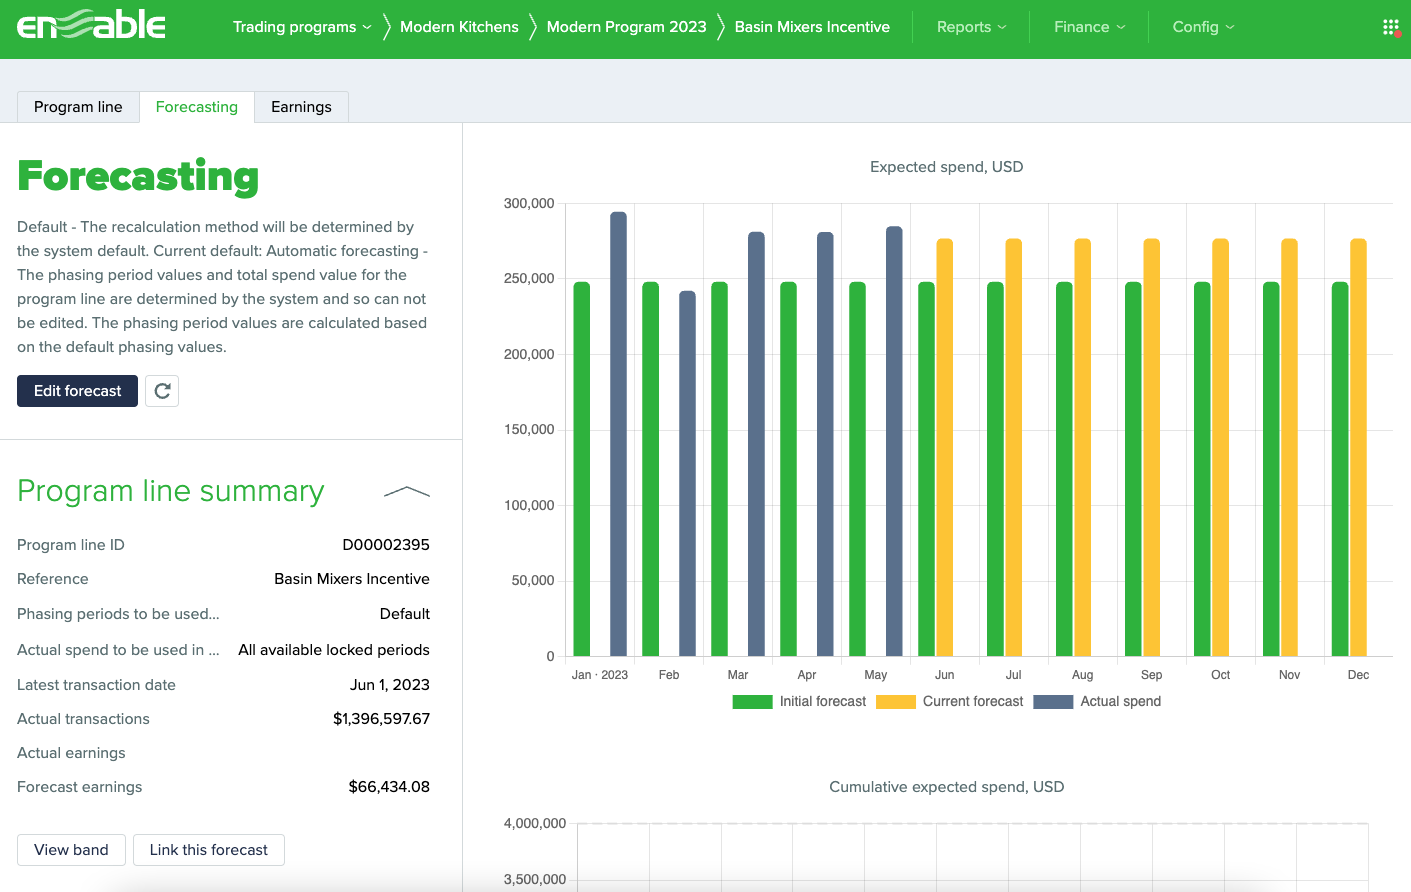This screenshot has width=1411, height=892.
Task: Click Link this forecast button
Action: (x=208, y=850)
